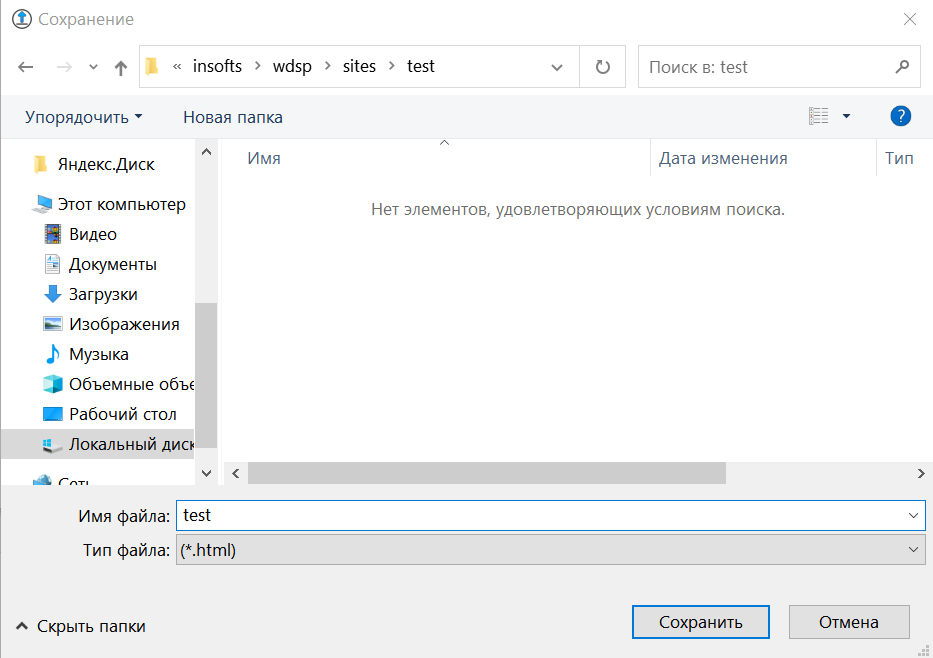Click the Яндекс.Диск folder icon
933x658 pixels.
pos(40,164)
